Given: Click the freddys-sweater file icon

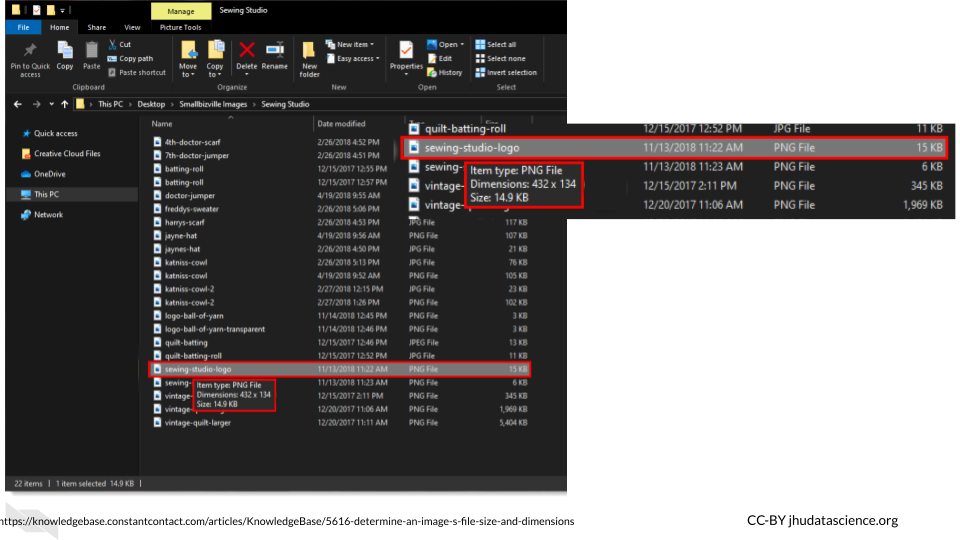Looking at the screenshot, I should [157, 209].
